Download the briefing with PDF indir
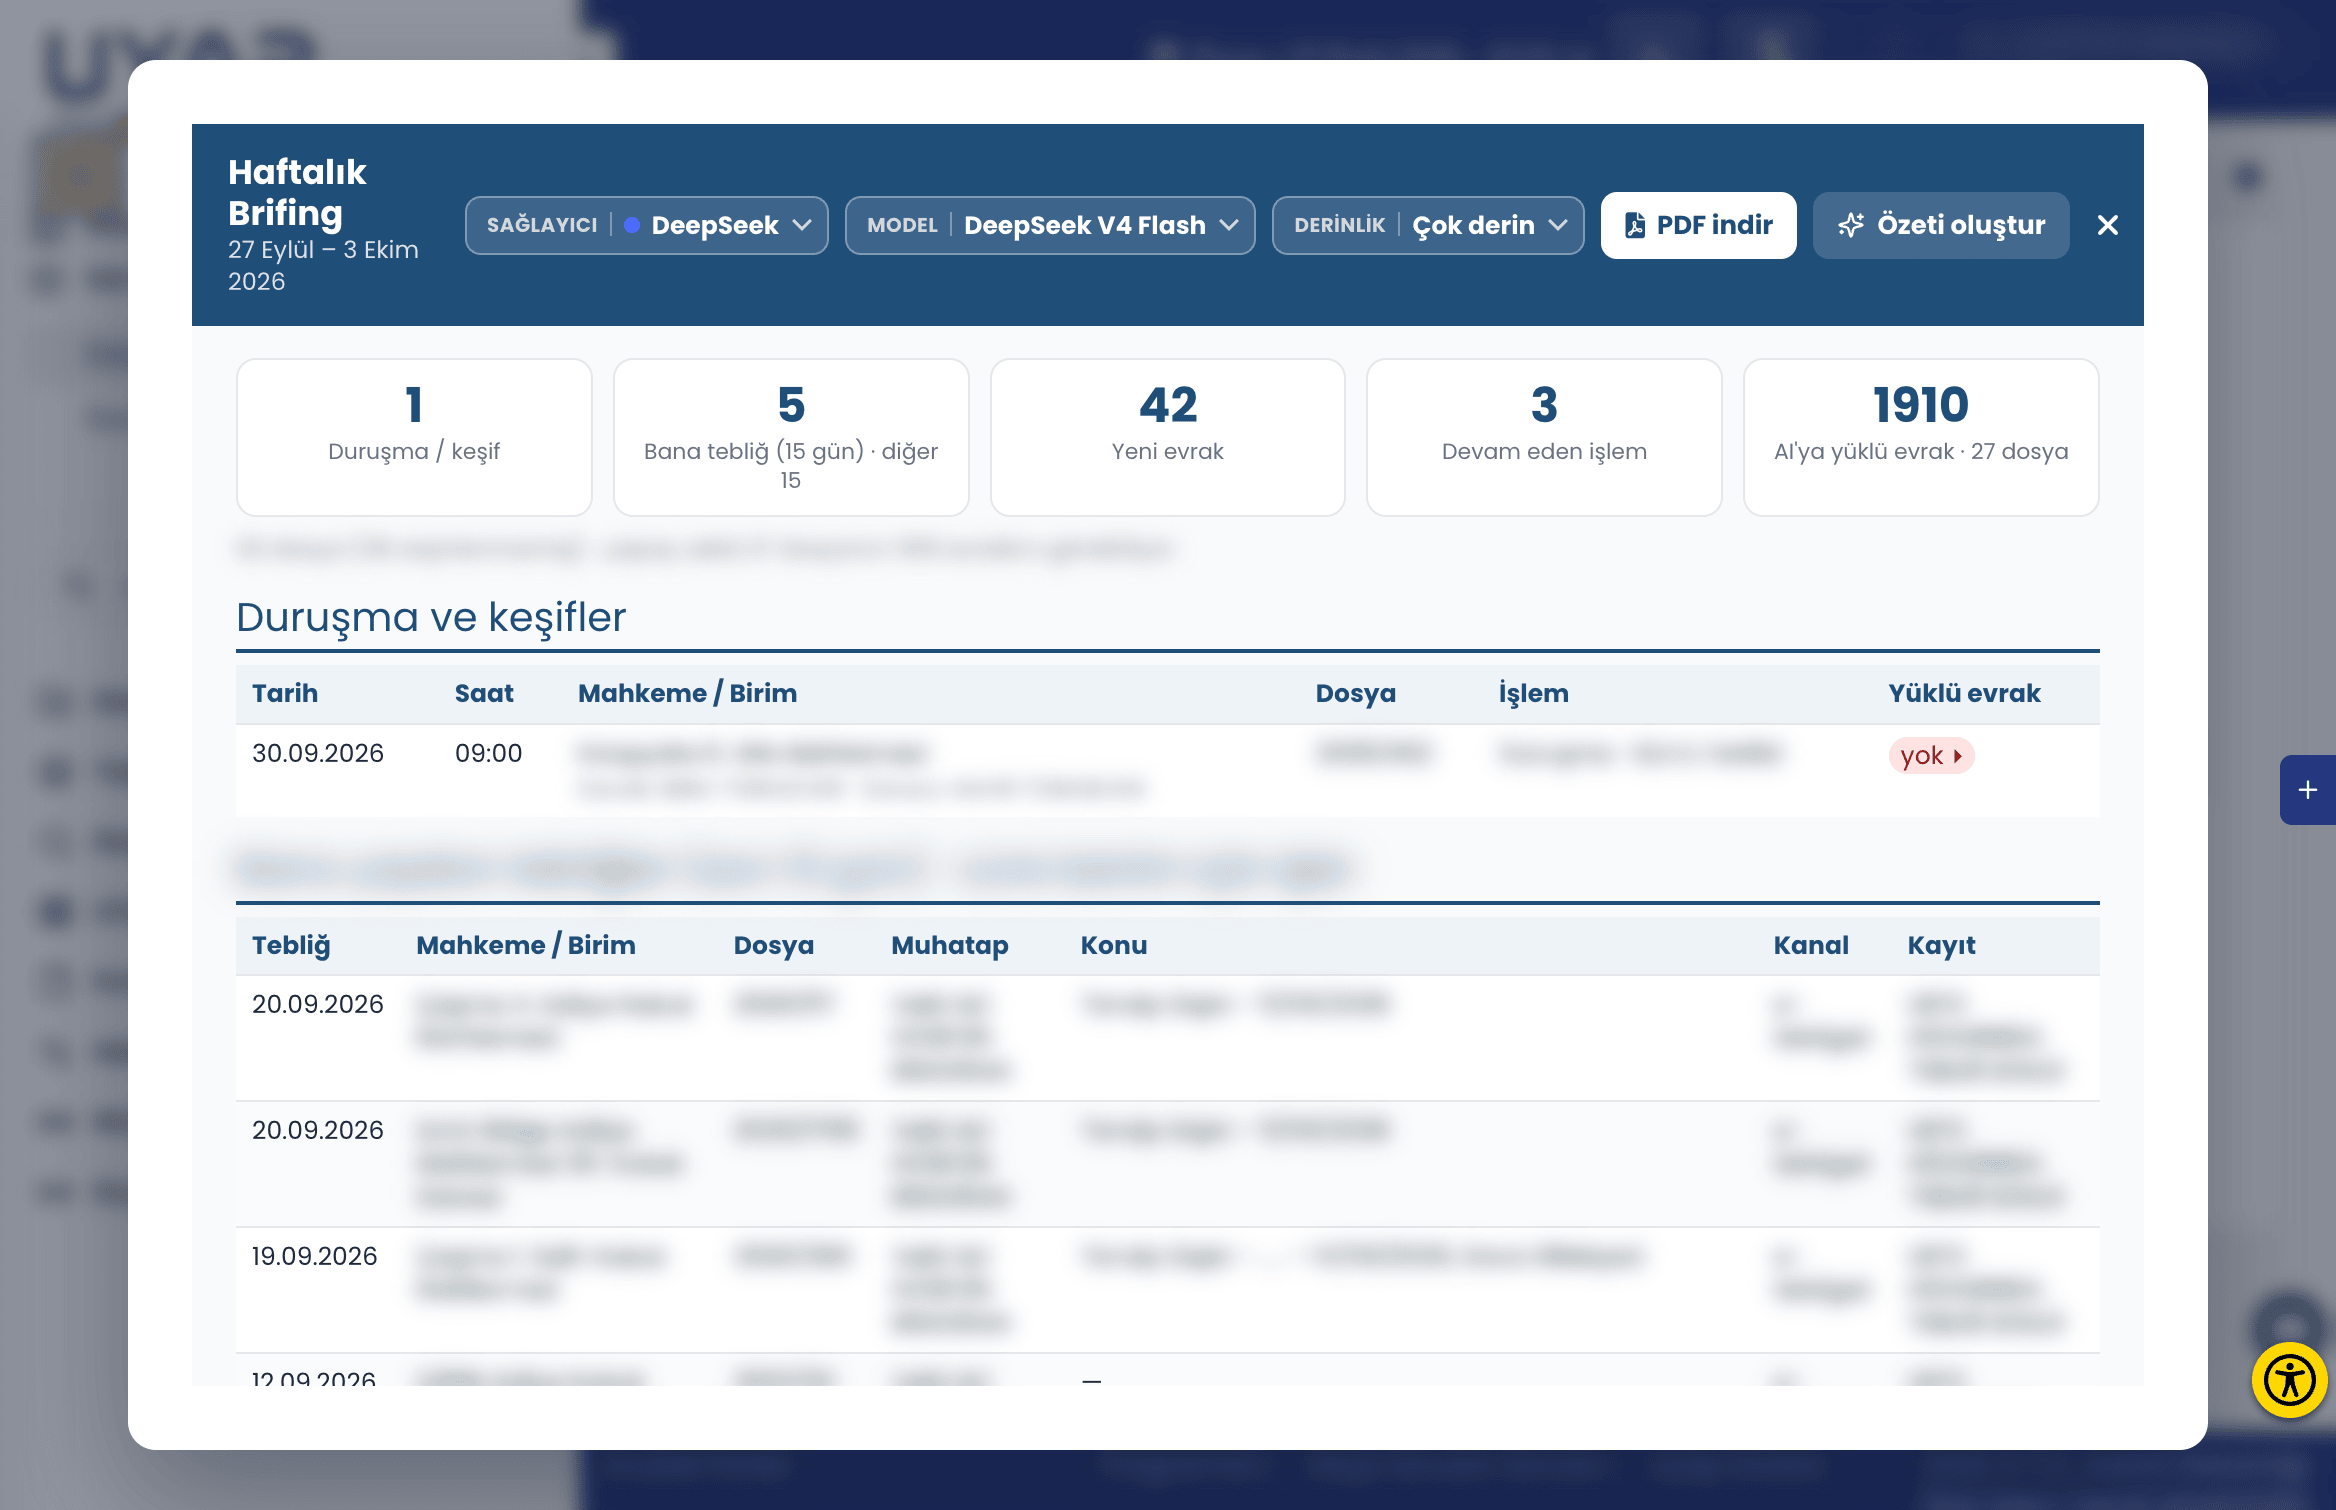 click(1698, 225)
